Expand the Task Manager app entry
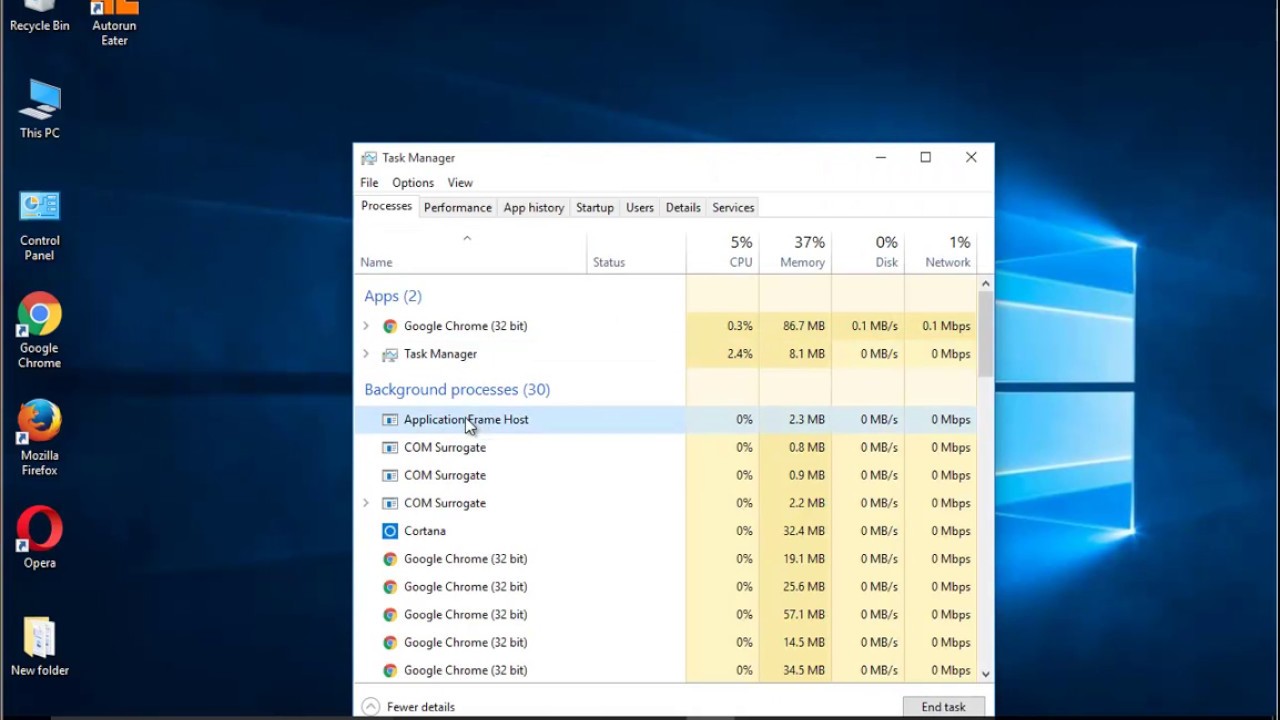 (x=366, y=354)
